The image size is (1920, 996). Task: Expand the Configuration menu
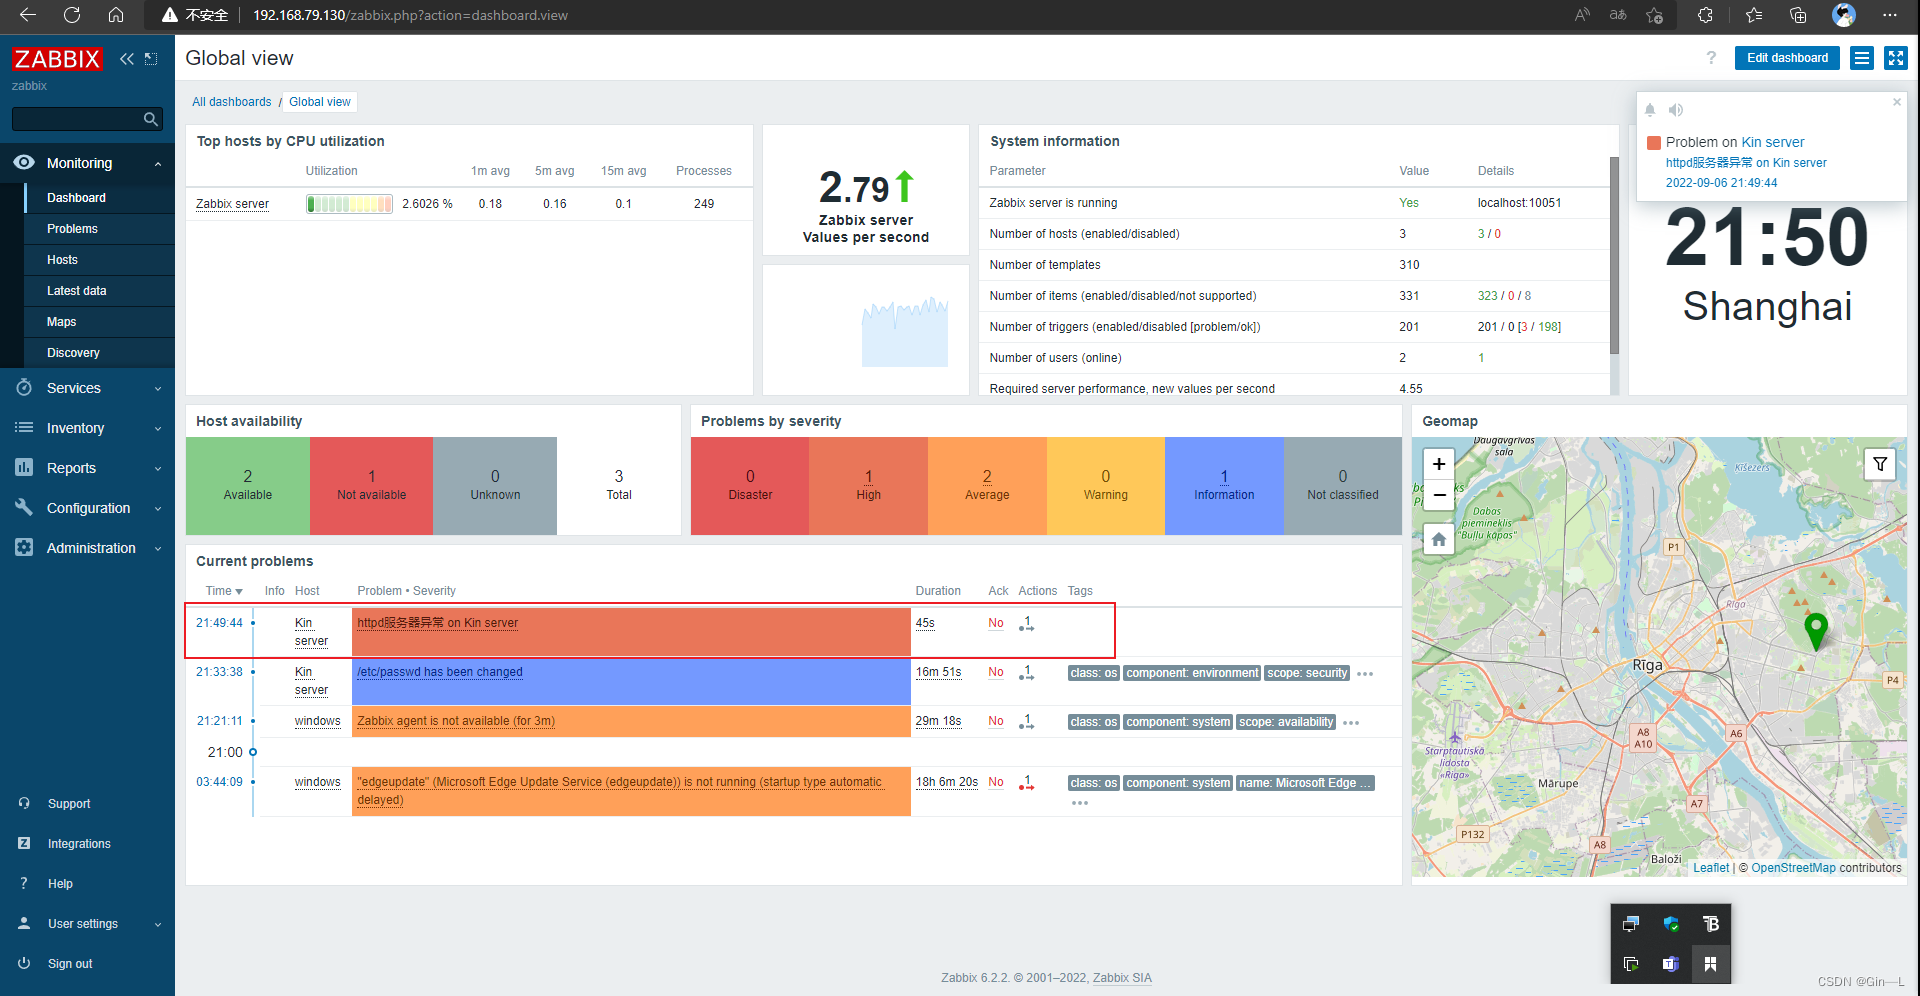(x=87, y=508)
